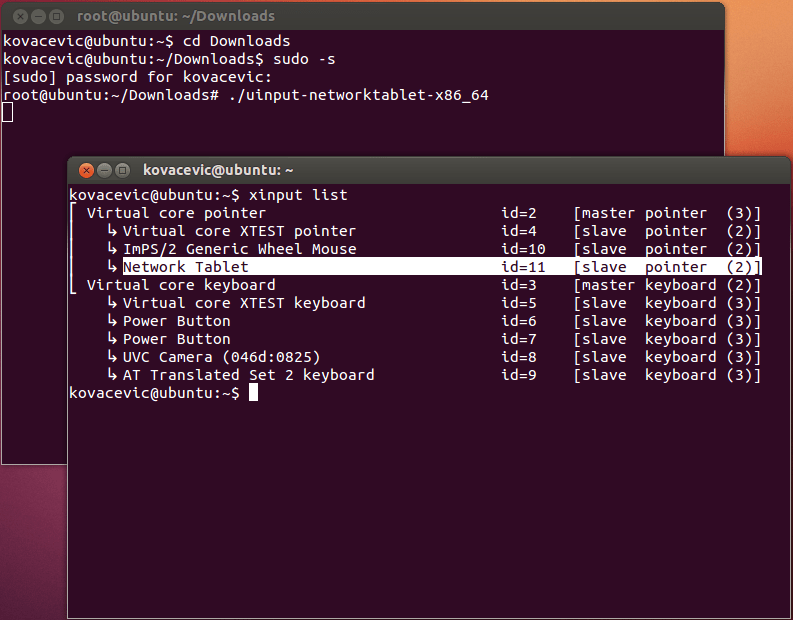Select the 'Virtual core pointer' line
The height and width of the screenshot is (620, 793).
[424, 213]
